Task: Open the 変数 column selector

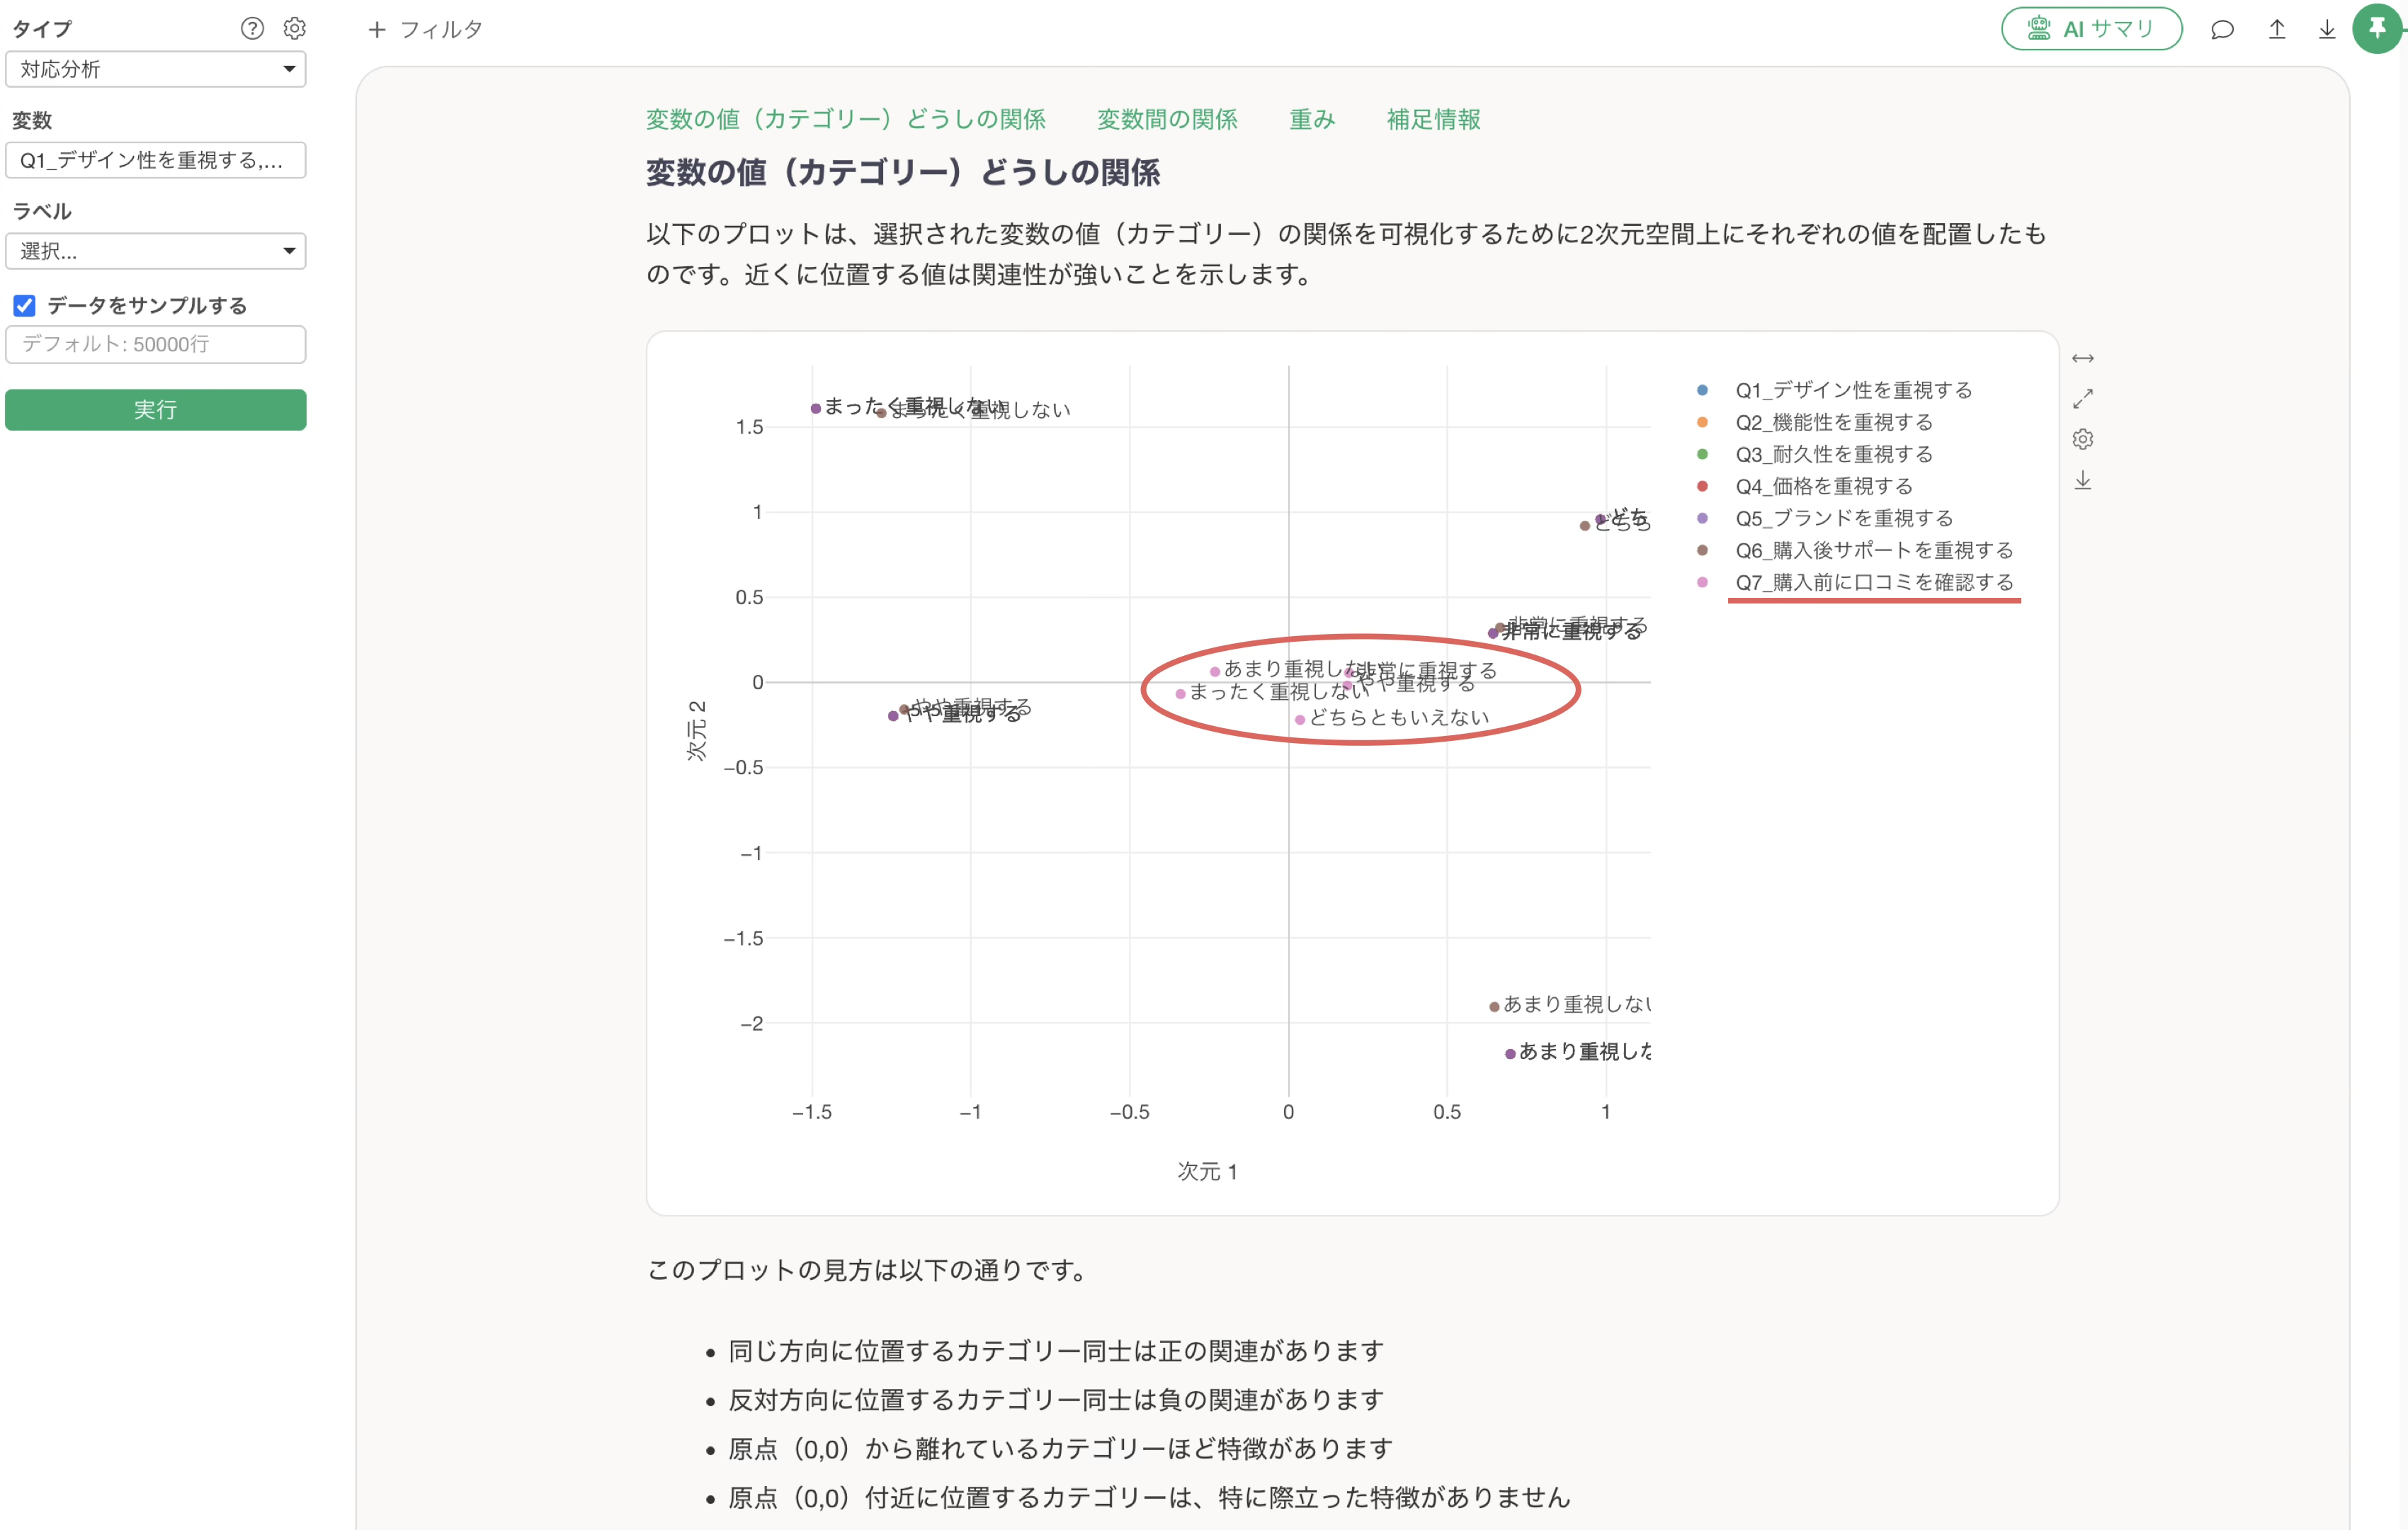Action: point(155,160)
